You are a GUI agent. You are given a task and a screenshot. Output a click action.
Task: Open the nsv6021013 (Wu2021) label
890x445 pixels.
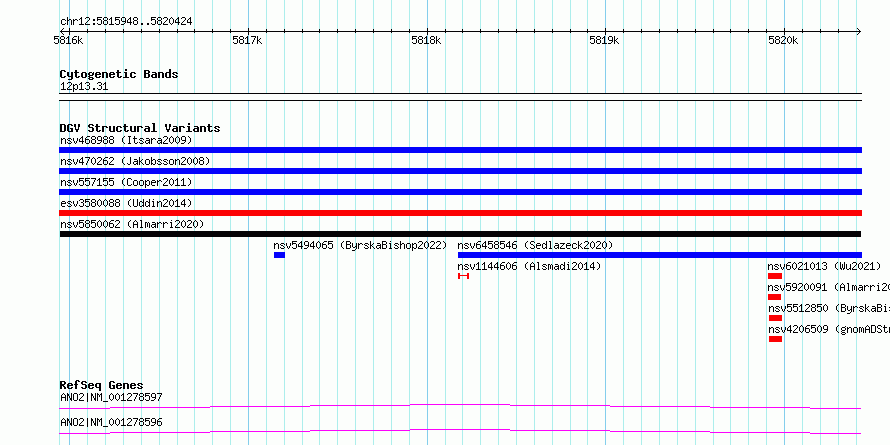(x=824, y=266)
